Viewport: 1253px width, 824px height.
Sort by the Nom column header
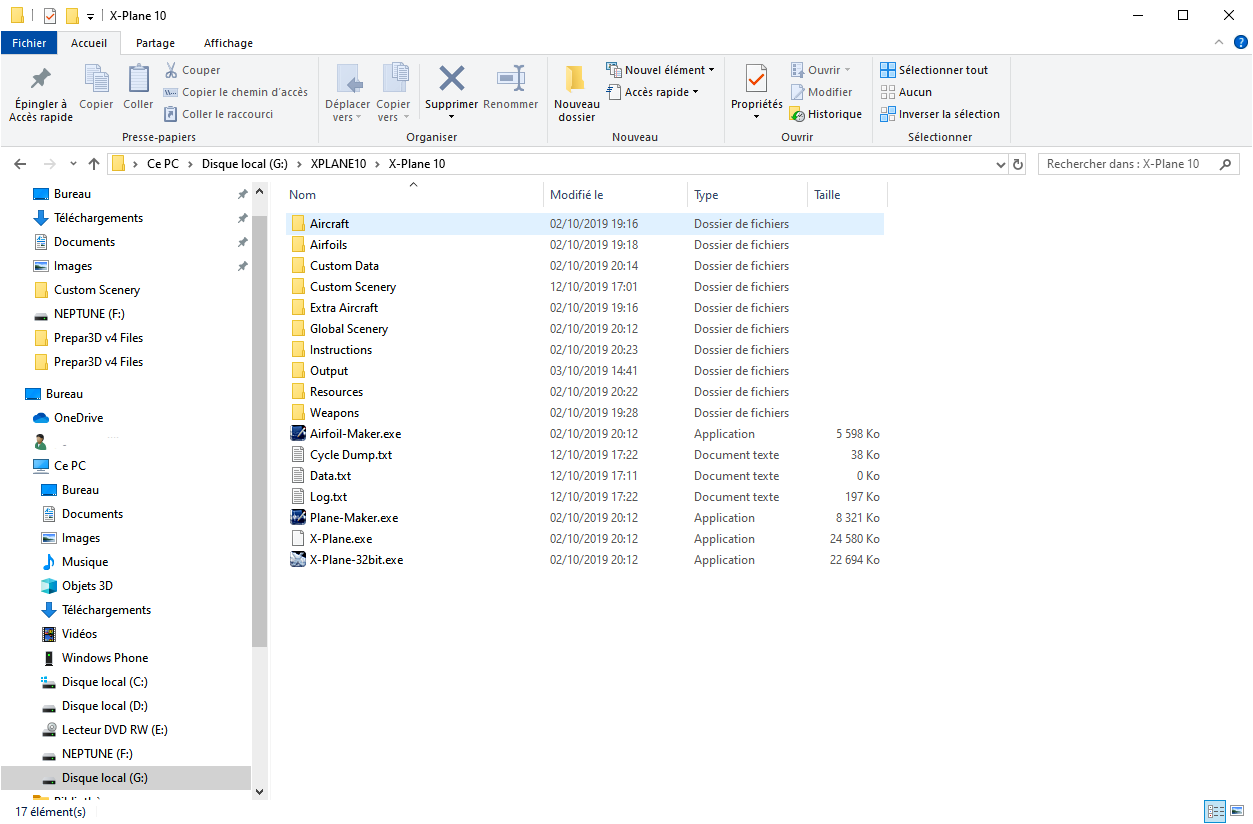413,195
